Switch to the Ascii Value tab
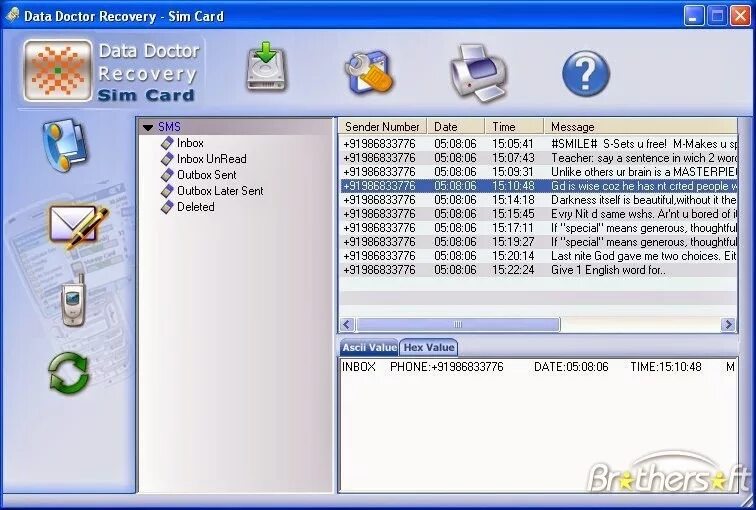This screenshot has width=756, height=510. tap(369, 347)
